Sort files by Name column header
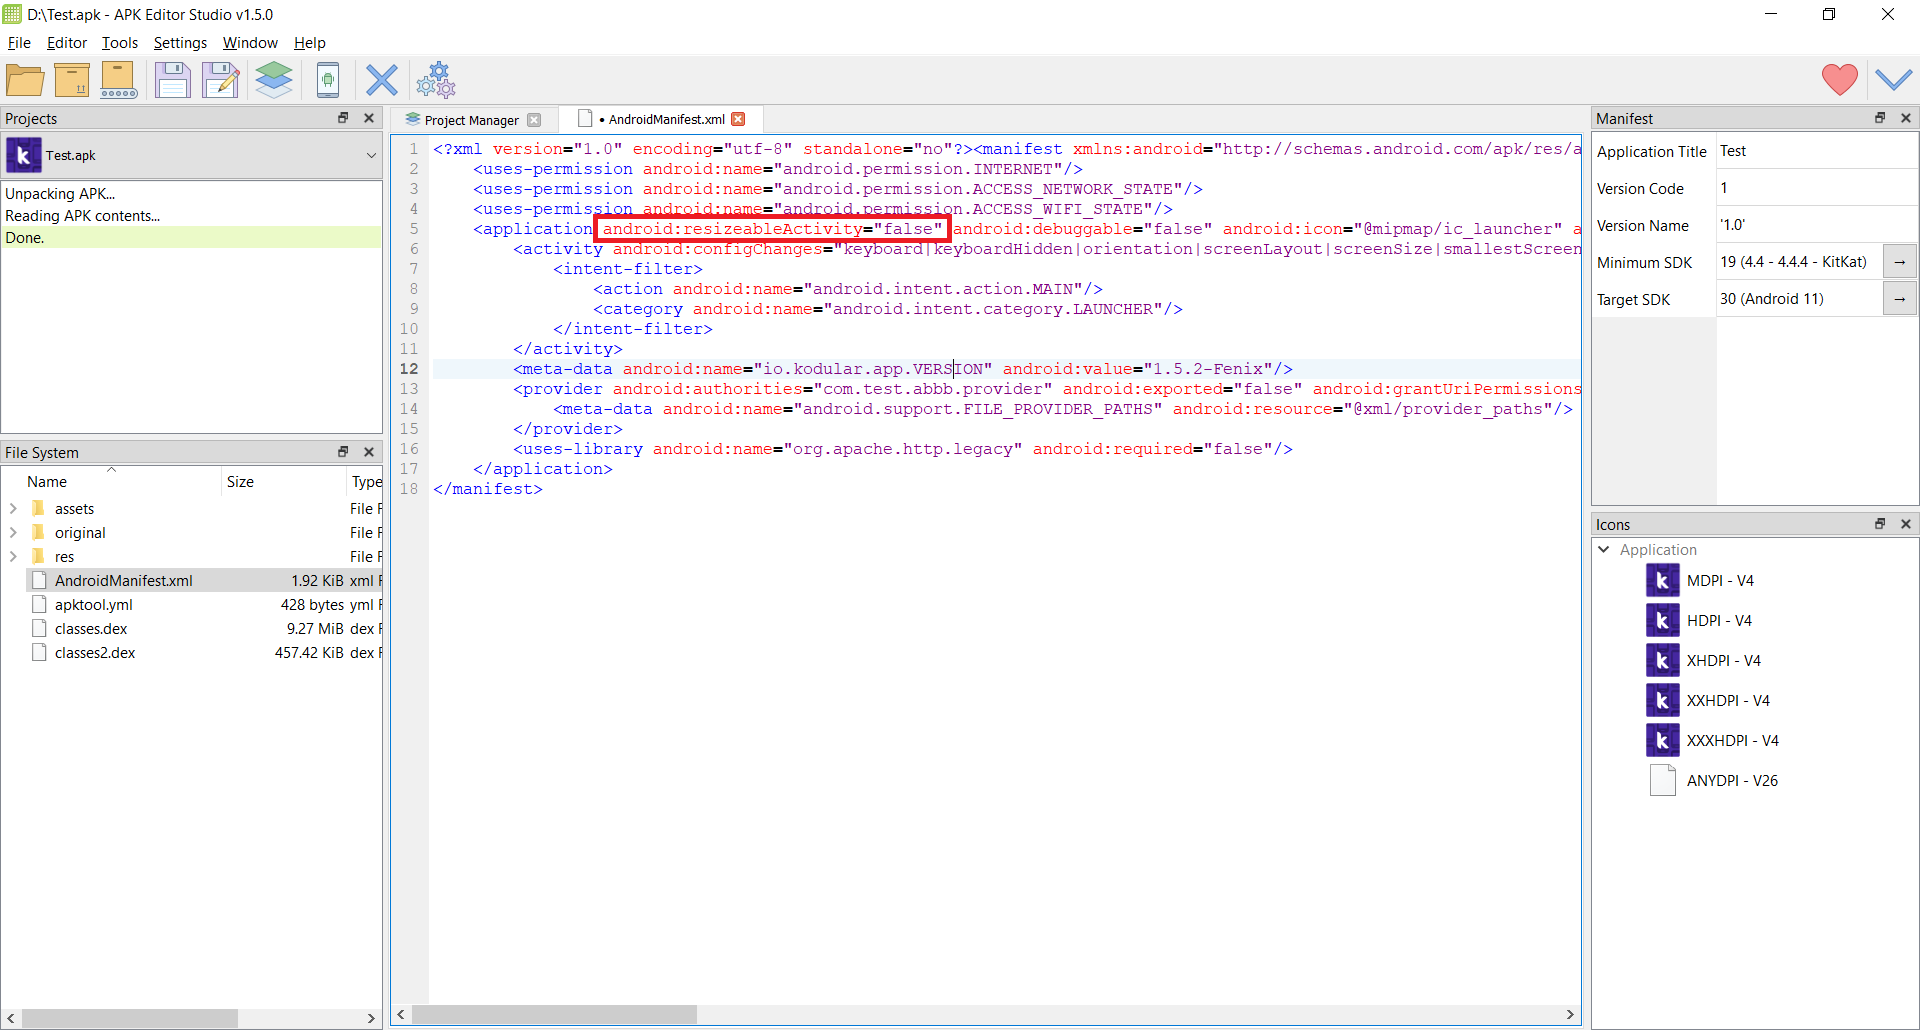 [112, 481]
